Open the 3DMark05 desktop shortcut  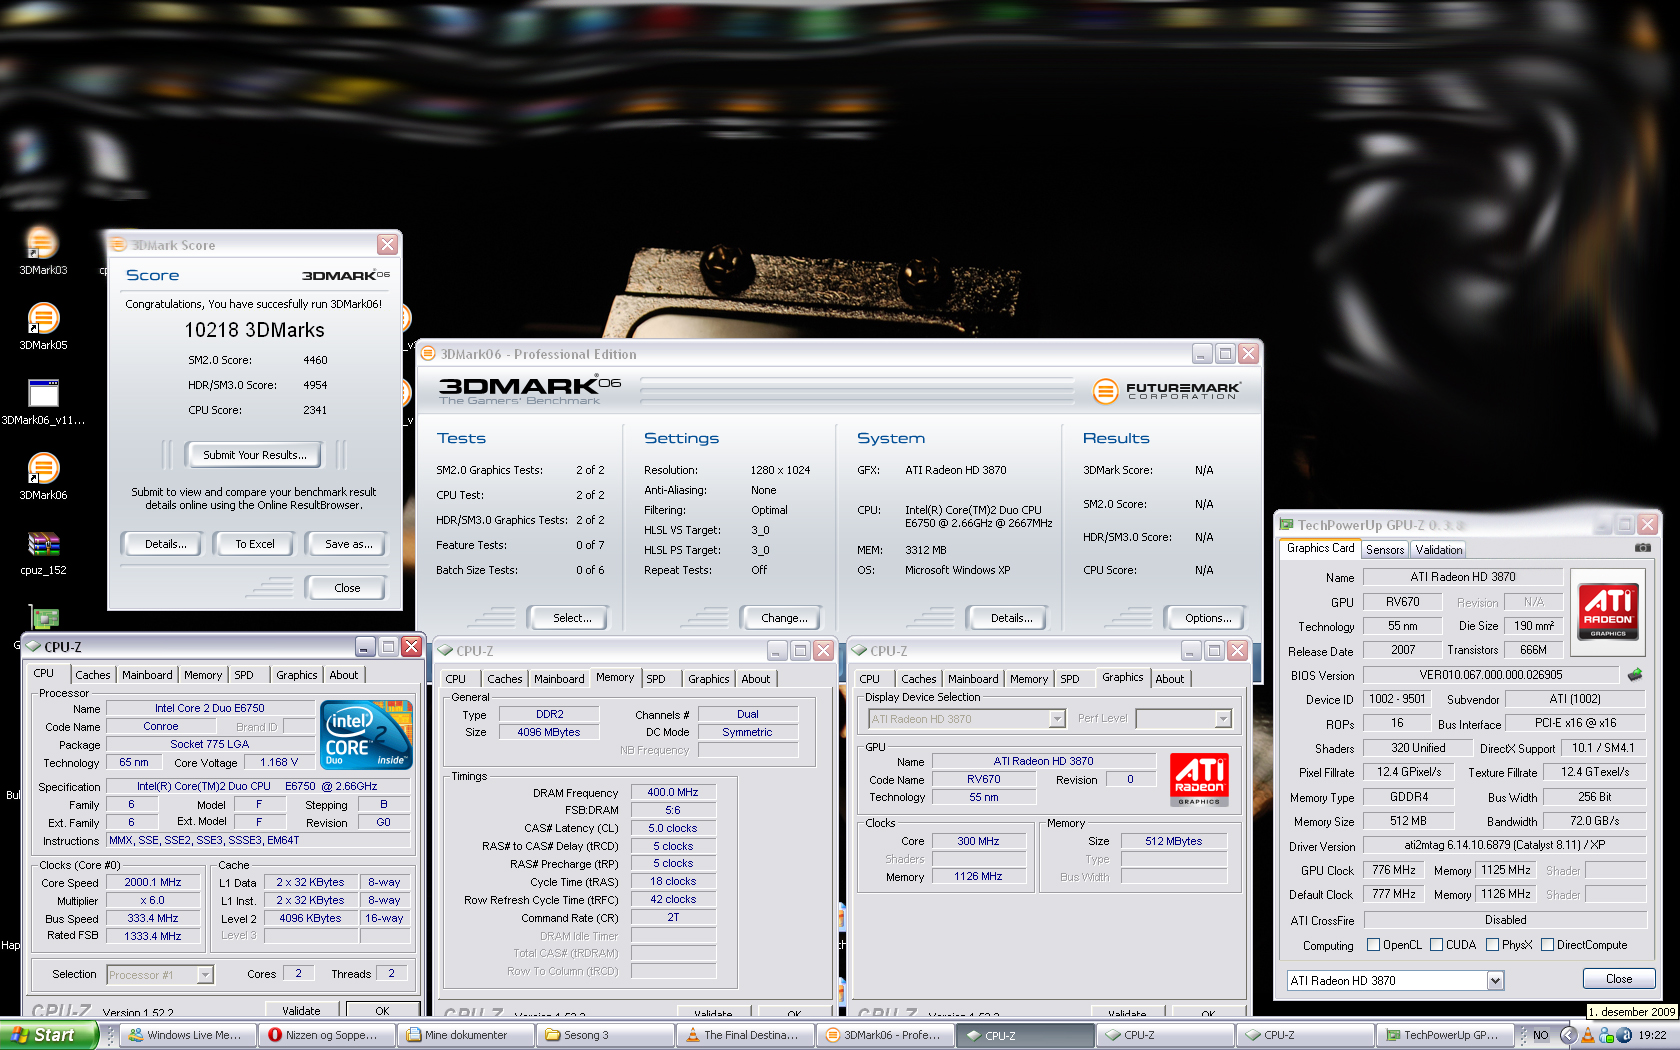pos(42,325)
